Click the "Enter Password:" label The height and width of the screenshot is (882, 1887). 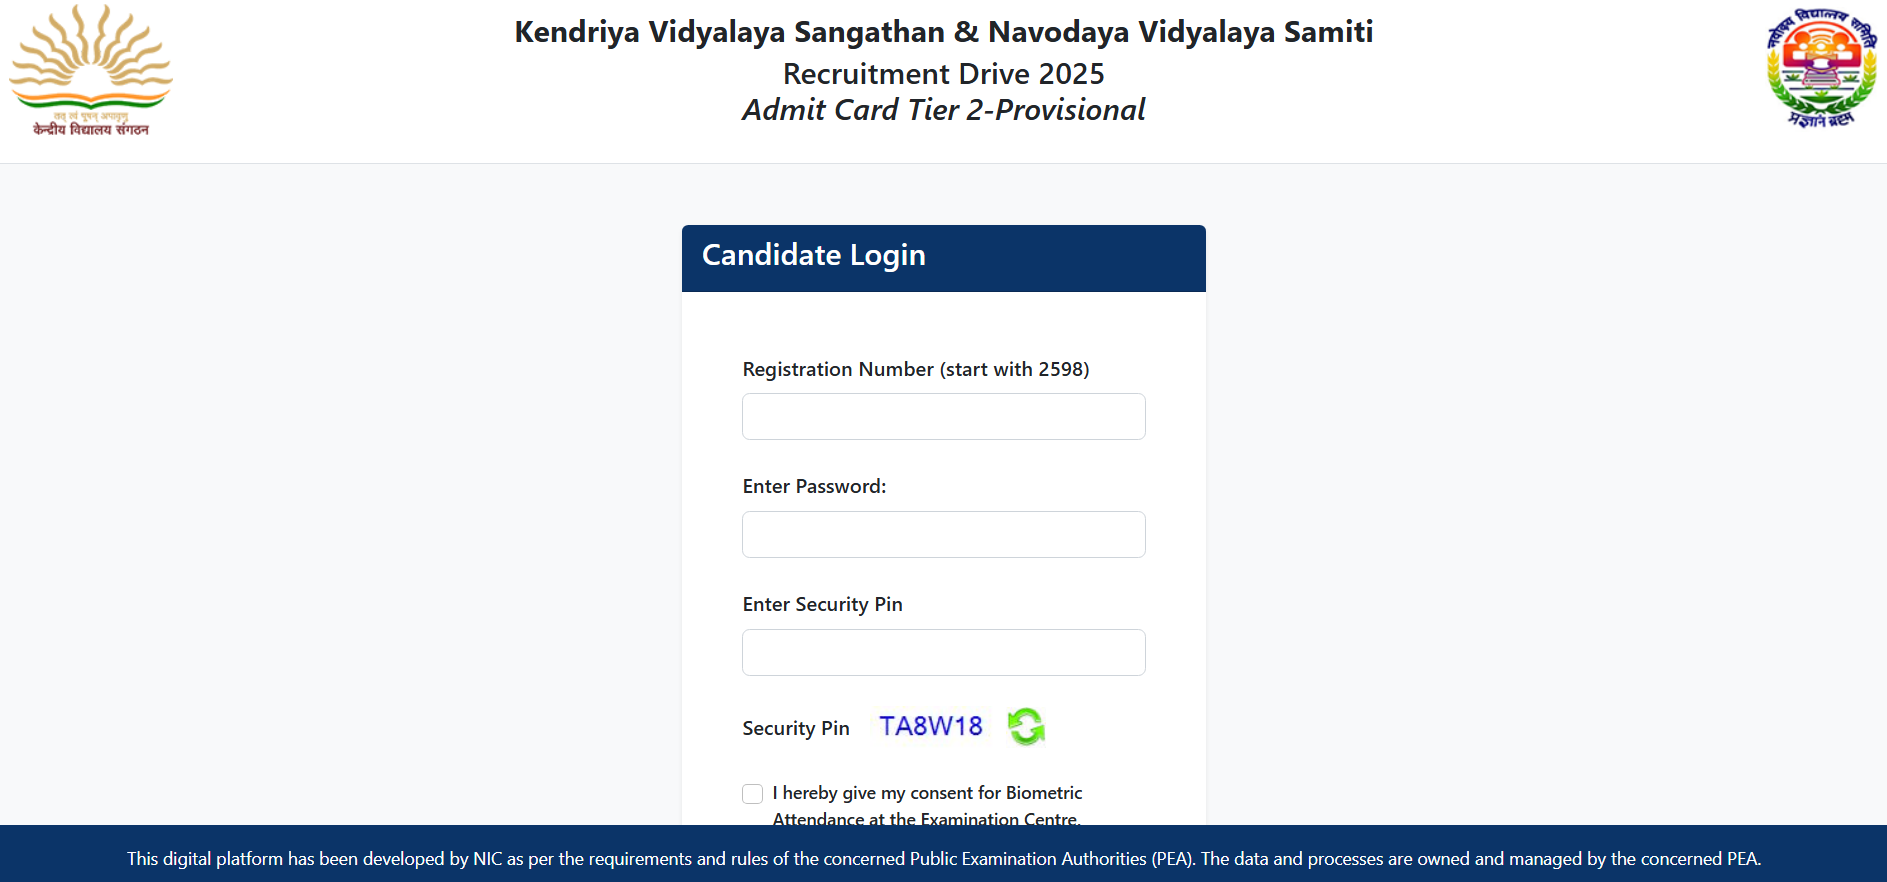(814, 486)
